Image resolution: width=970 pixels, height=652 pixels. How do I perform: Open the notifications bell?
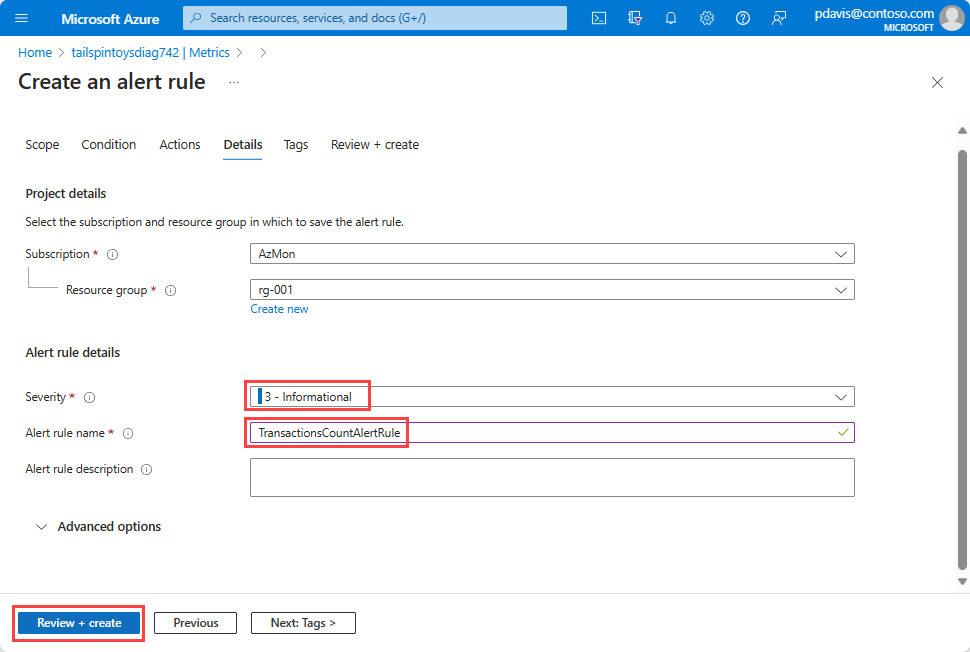click(x=670, y=18)
